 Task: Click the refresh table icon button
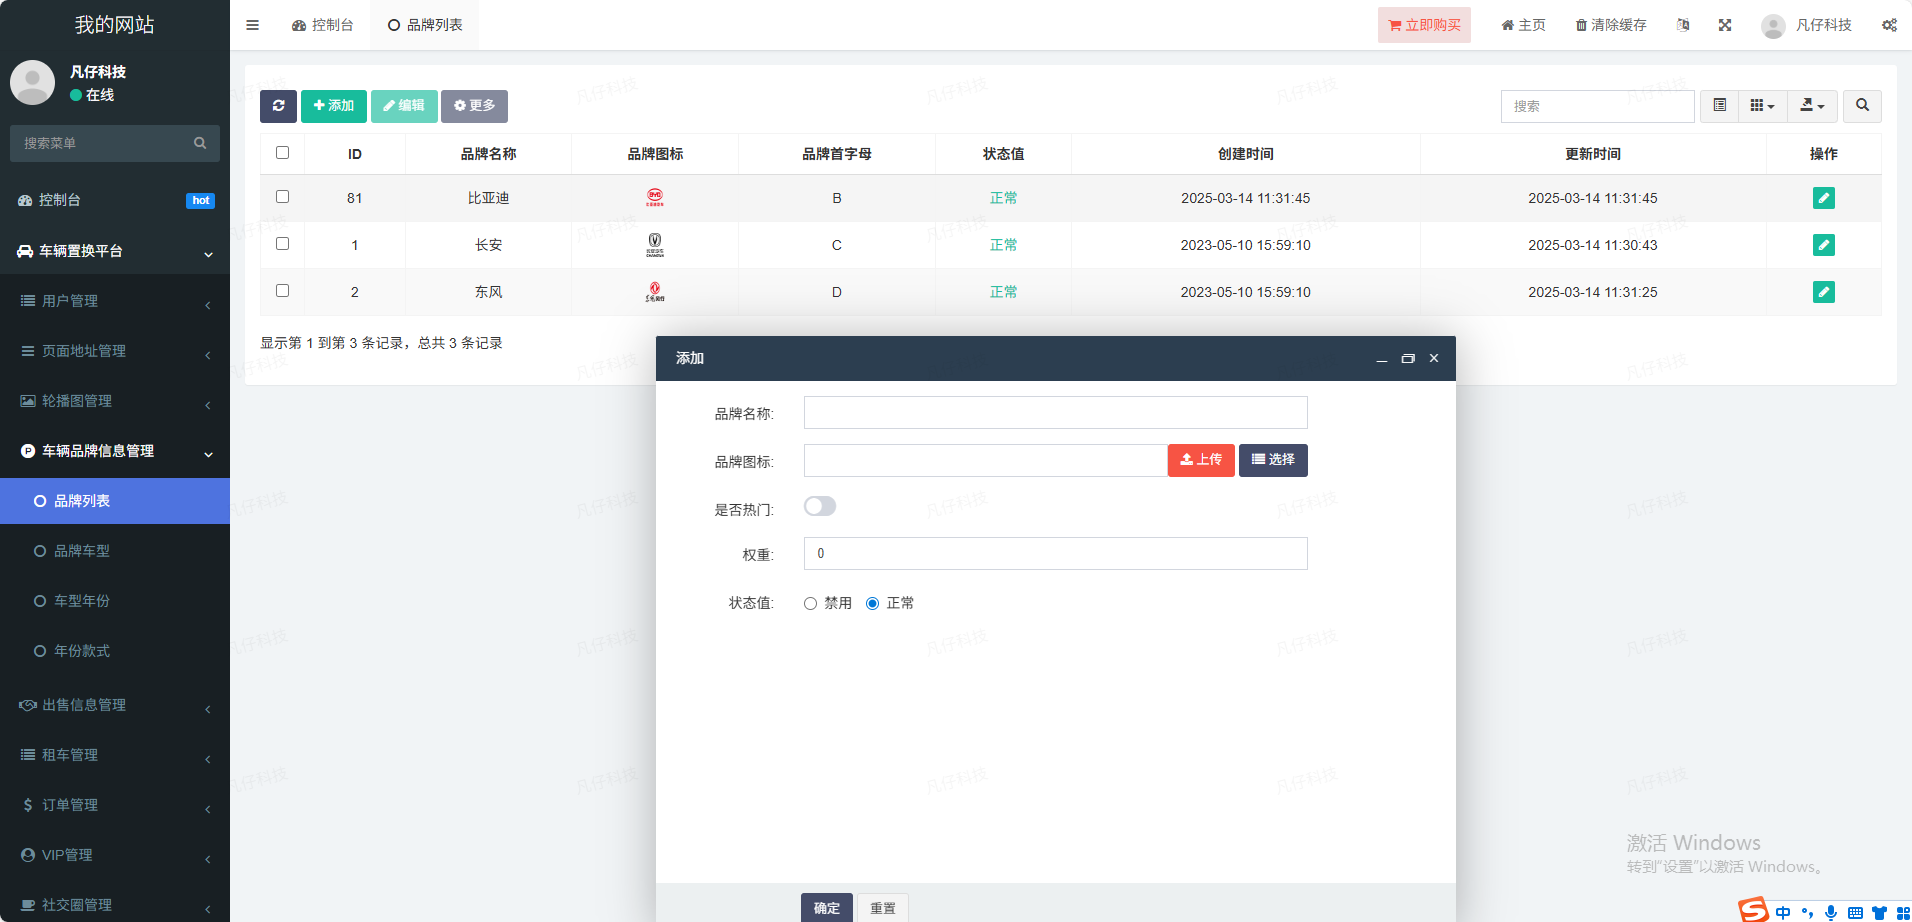278,106
